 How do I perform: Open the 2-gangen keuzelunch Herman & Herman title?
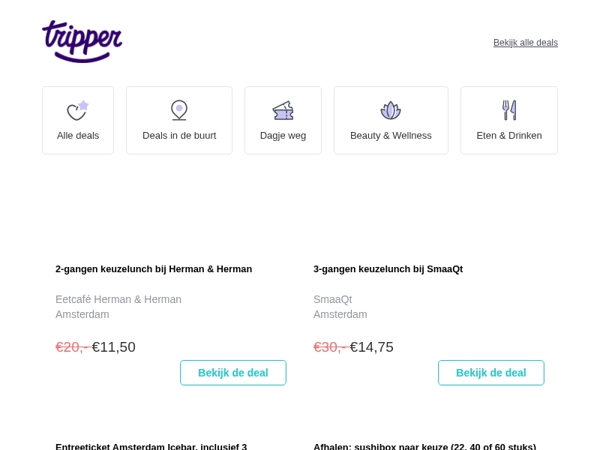pos(154,269)
